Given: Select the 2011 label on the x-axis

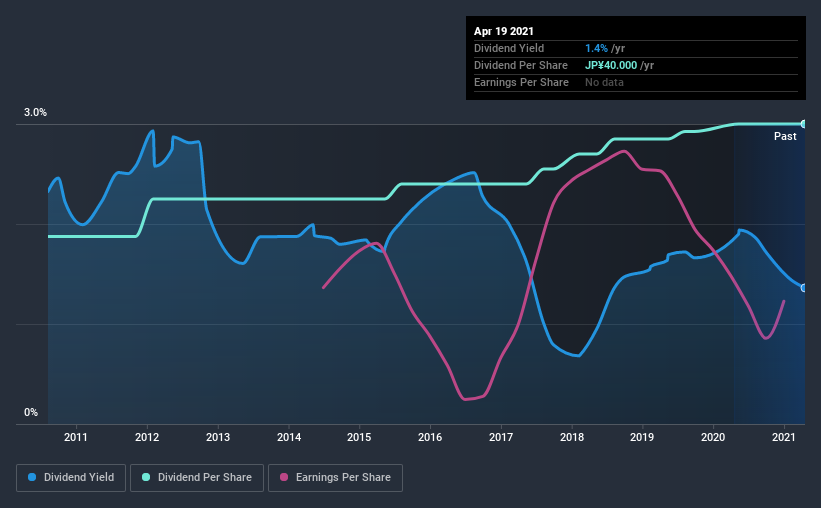Looking at the screenshot, I should coord(76,437).
